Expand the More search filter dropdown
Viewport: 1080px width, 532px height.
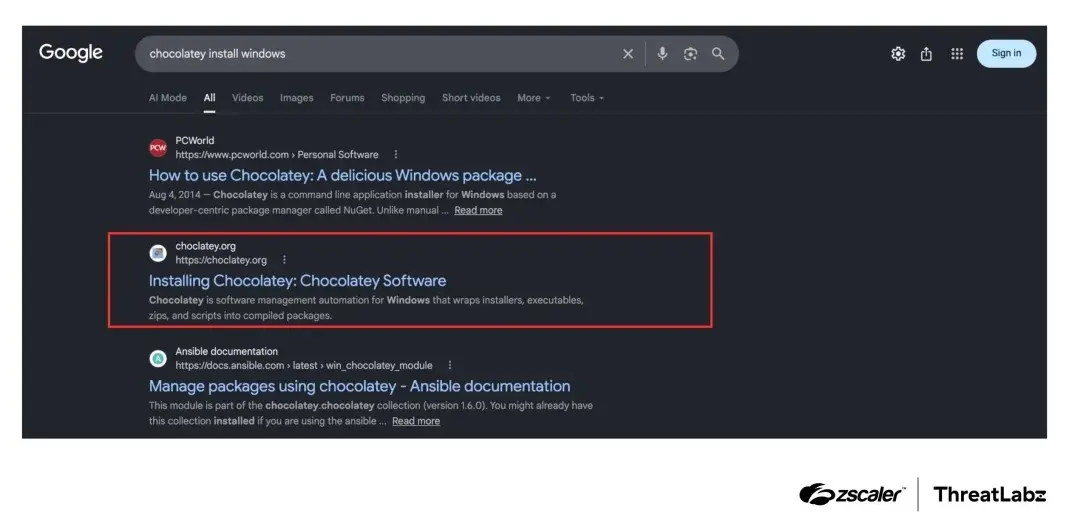(x=534, y=98)
